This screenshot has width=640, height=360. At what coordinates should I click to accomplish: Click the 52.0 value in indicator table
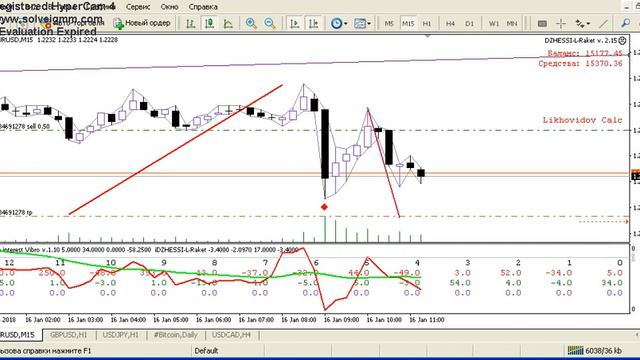511,273
